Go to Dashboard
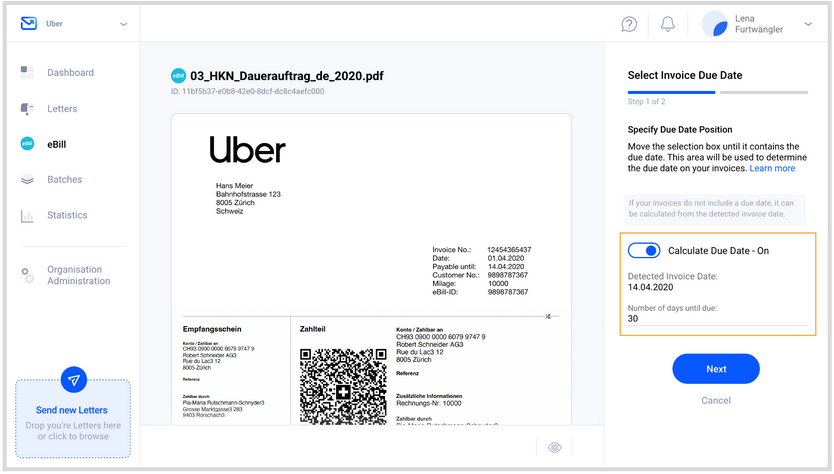The image size is (834, 474). coord(70,72)
